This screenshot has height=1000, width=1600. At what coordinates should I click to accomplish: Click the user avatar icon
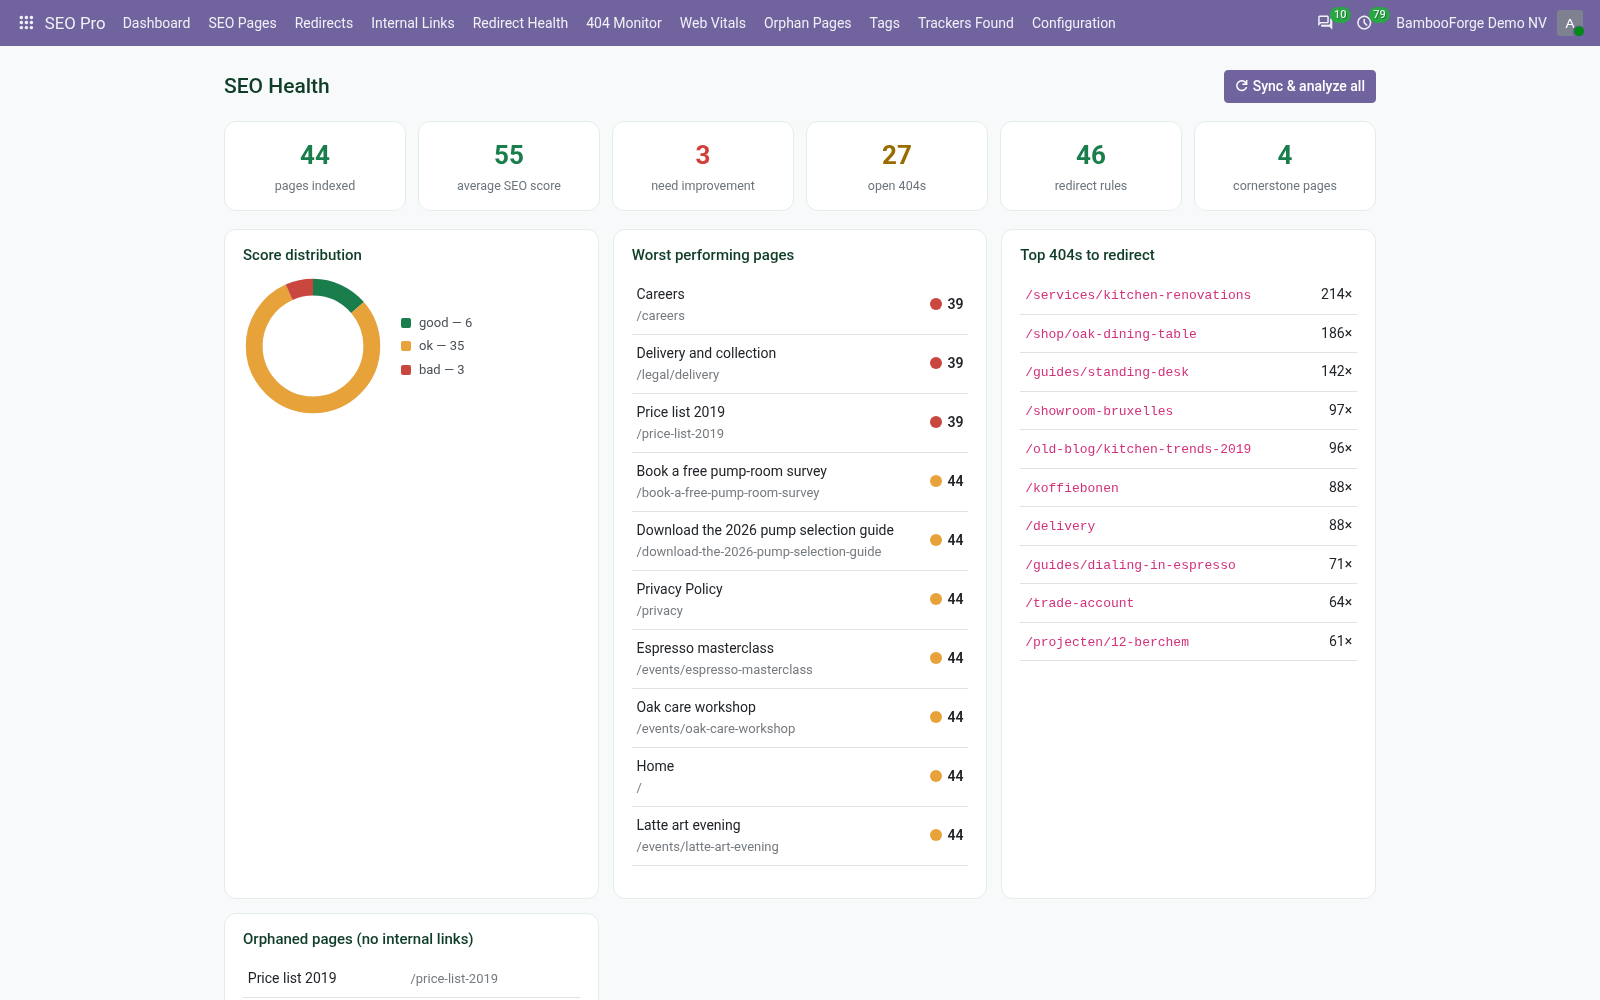pos(1569,23)
